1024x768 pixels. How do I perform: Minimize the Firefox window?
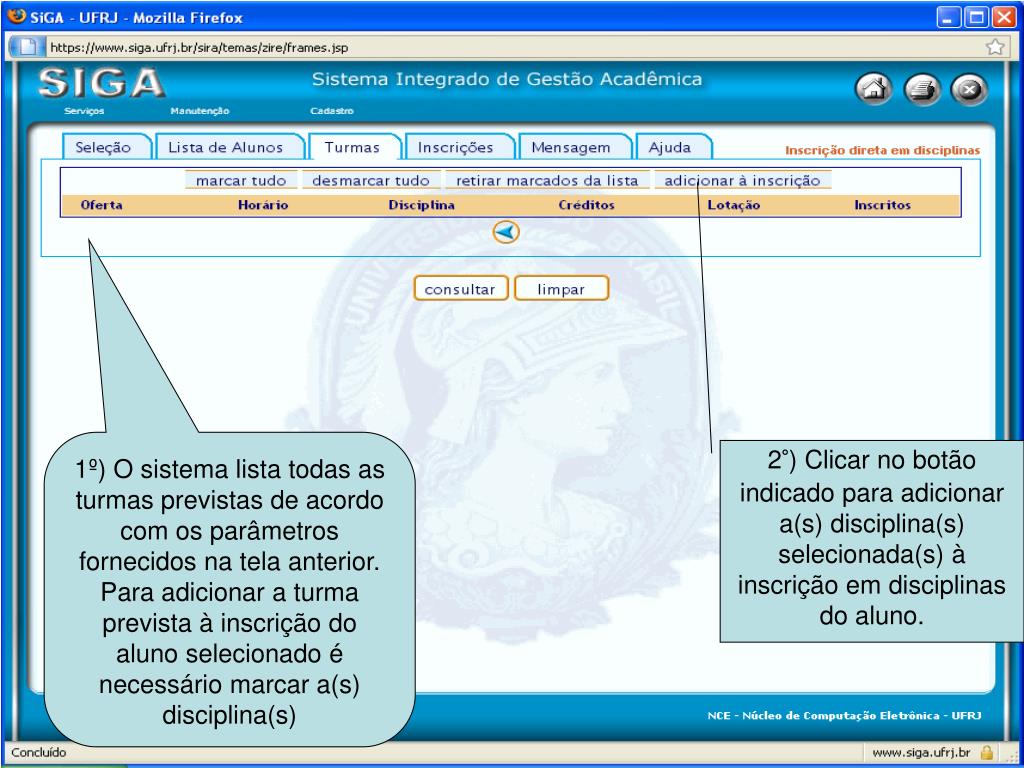pos(949,18)
